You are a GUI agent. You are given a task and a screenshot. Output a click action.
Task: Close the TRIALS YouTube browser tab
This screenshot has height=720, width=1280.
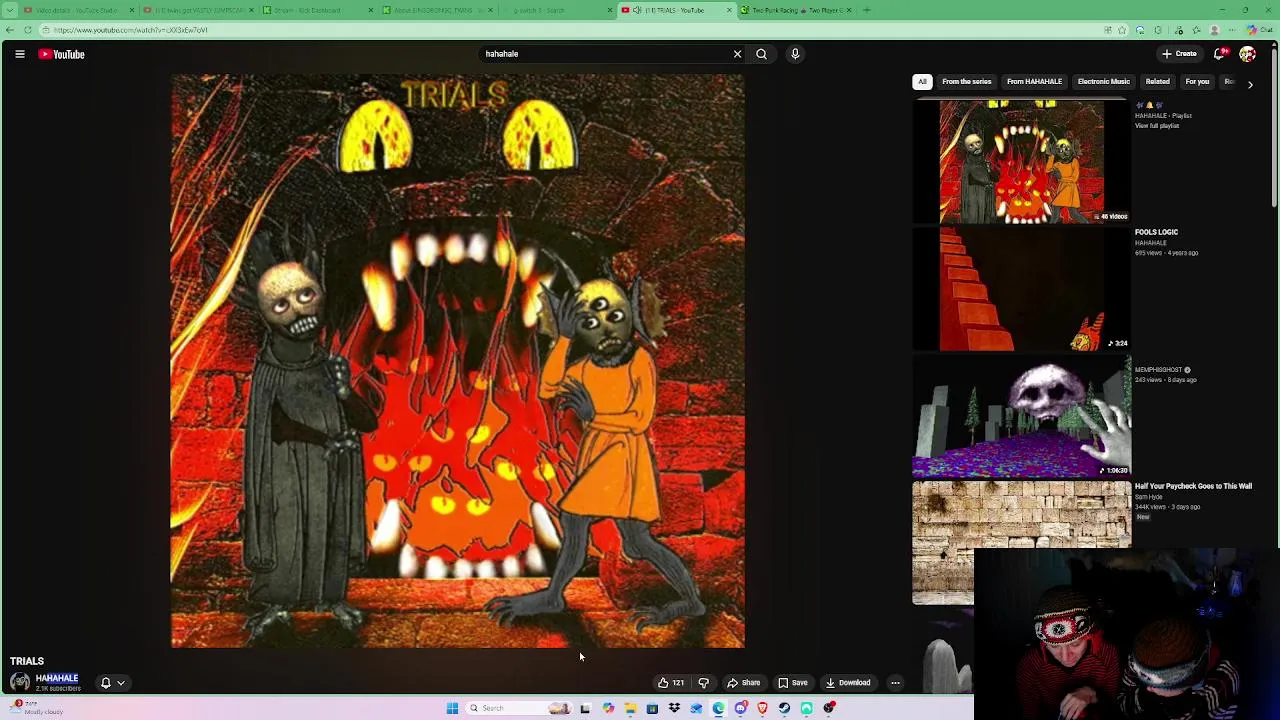[x=730, y=10]
